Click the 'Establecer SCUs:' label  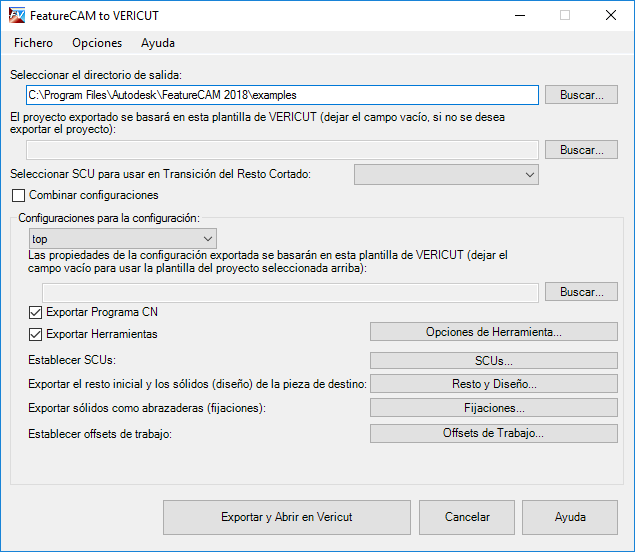click(x=72, y=360)
